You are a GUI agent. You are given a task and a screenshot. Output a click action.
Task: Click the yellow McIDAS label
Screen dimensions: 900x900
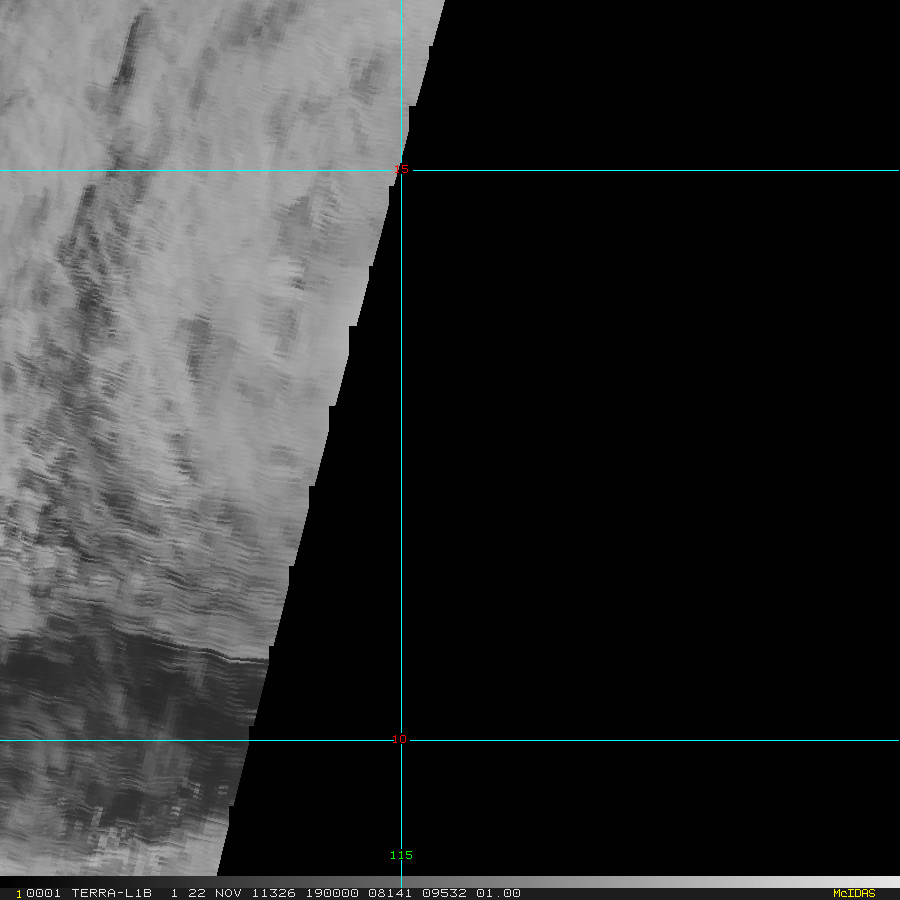click(854, 893)
